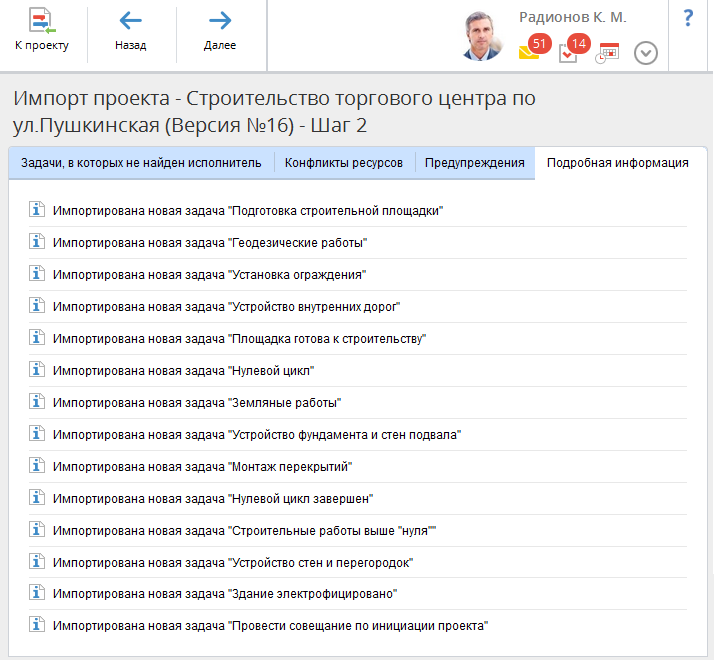Select the 'Земляные работы' import message
This screenshot has width=714, height=660.
(197, 402)
